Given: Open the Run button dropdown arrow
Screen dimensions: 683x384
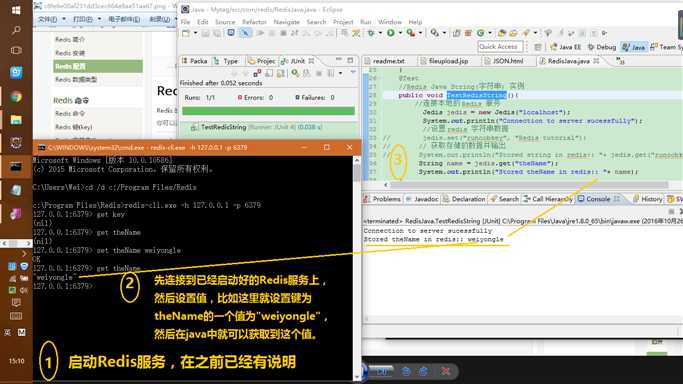Looking at the screenshot, I should click(400, 33).
